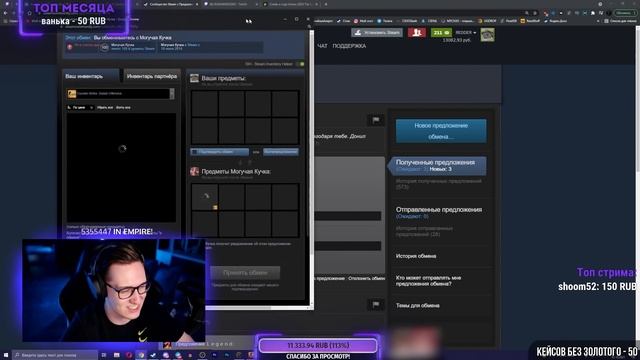Click the profile avatar in Steam header
Viewport: 640px width, 360px height.
487,35
